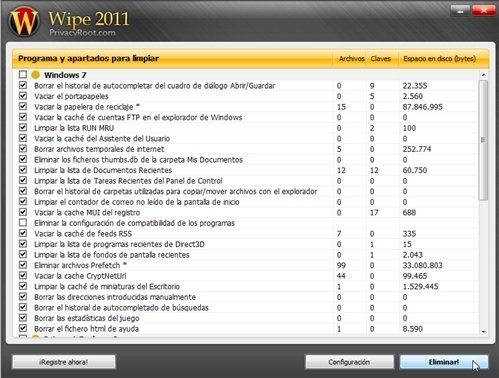Click 'Programa y apartados para limpiar' header
The width and height of the screenshot is (499, 378).
(88, 58)
